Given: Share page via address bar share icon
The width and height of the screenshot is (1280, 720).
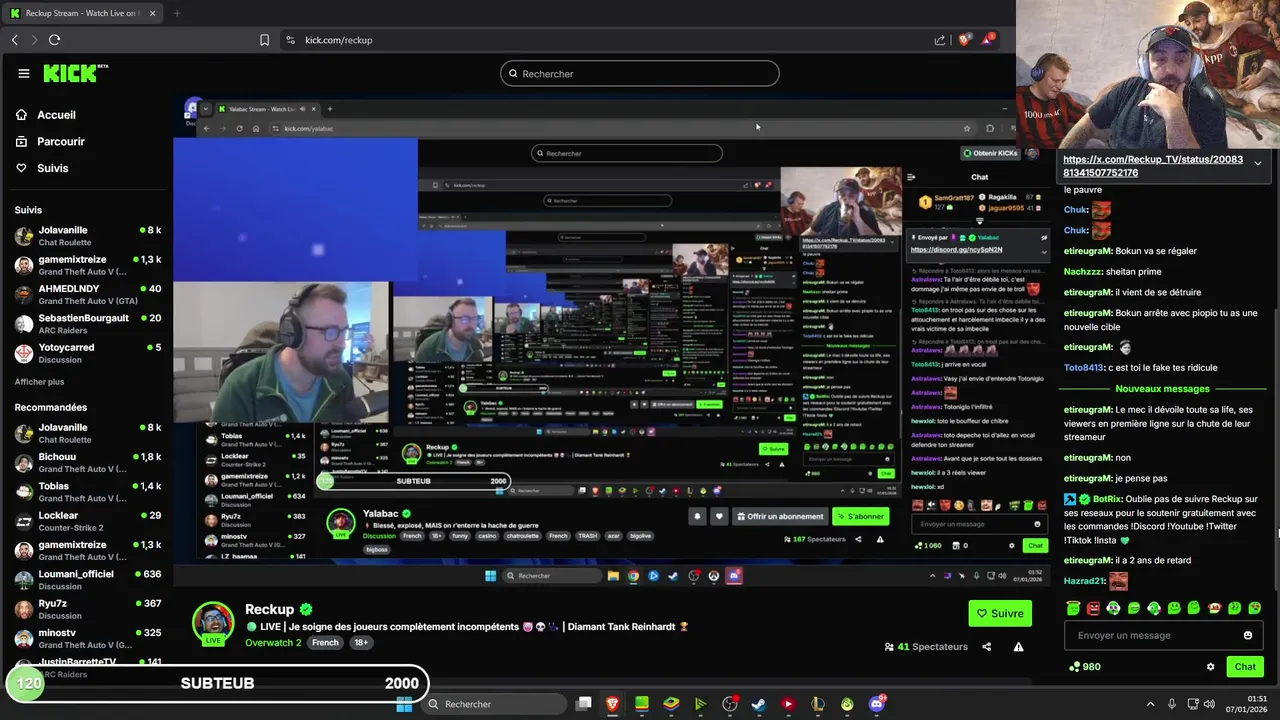Looking at the screenshot, I should tap(940, 40).
